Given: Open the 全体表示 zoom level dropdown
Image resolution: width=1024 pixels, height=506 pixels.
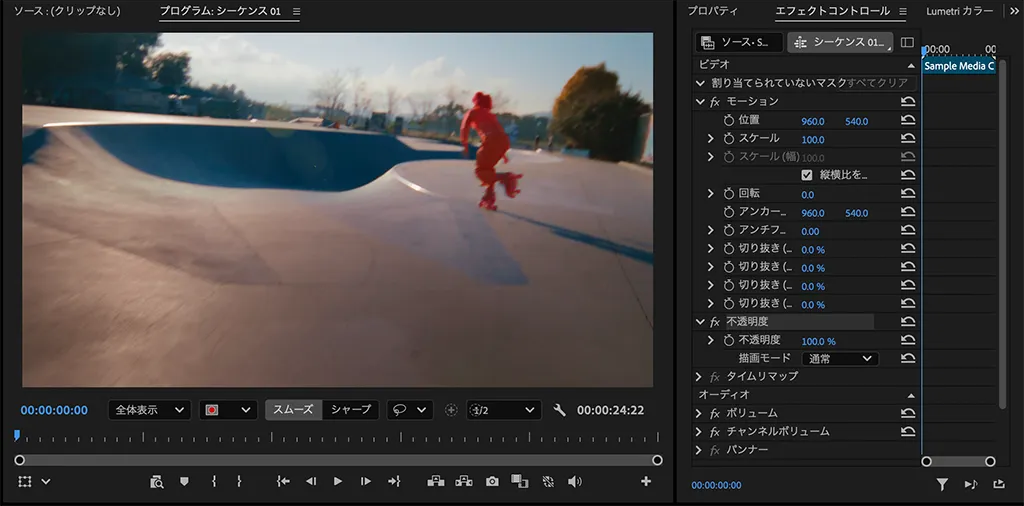Looking at the screenshot, I should (x=149, y=410).
